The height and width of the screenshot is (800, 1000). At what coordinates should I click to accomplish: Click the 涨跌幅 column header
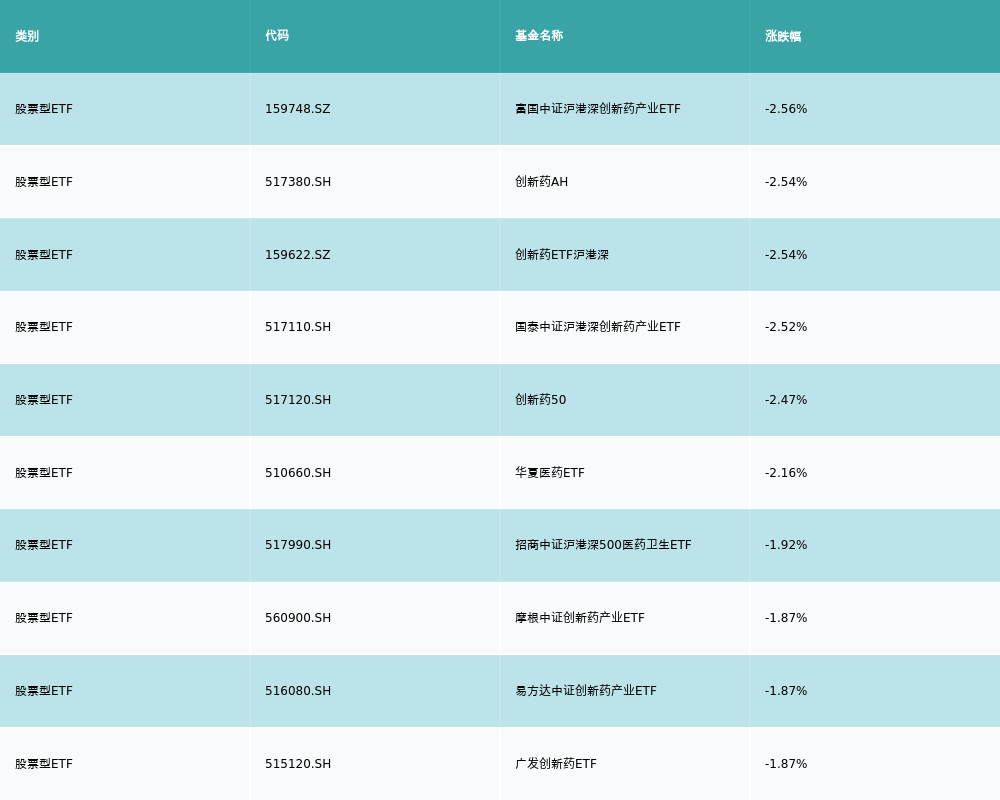point(783,36)
